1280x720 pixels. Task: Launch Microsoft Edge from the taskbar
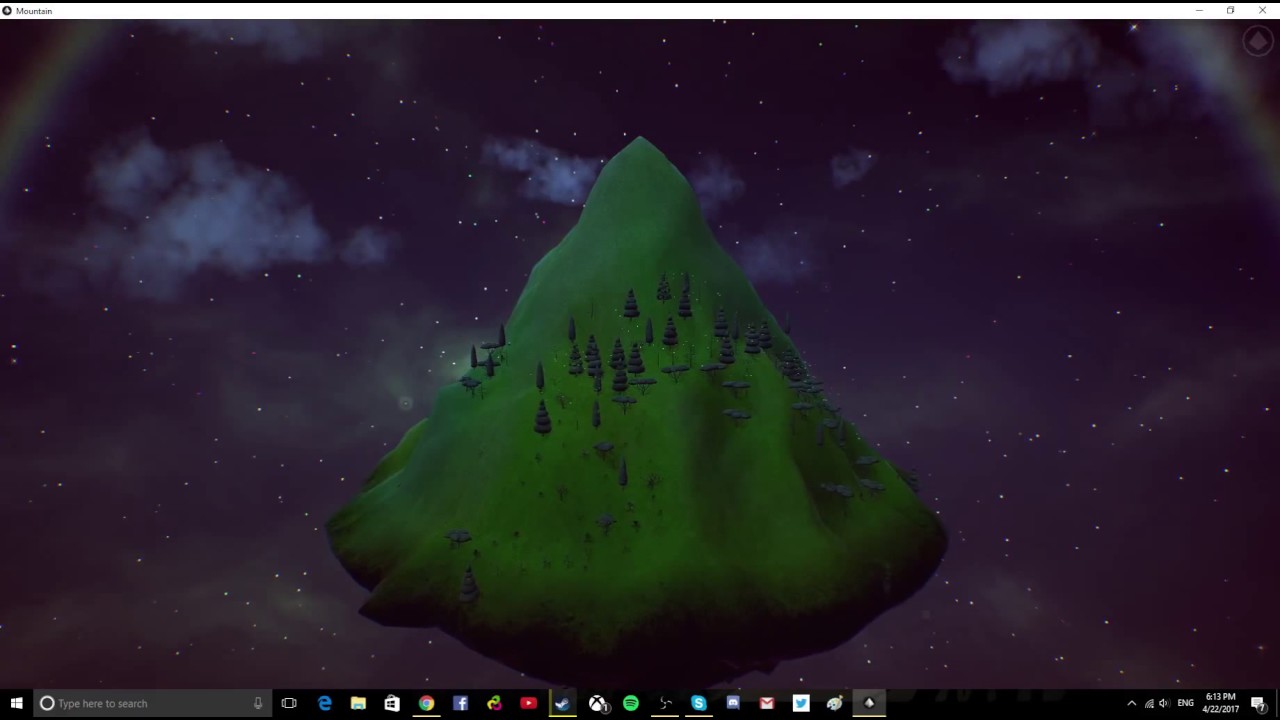(324, 703)
